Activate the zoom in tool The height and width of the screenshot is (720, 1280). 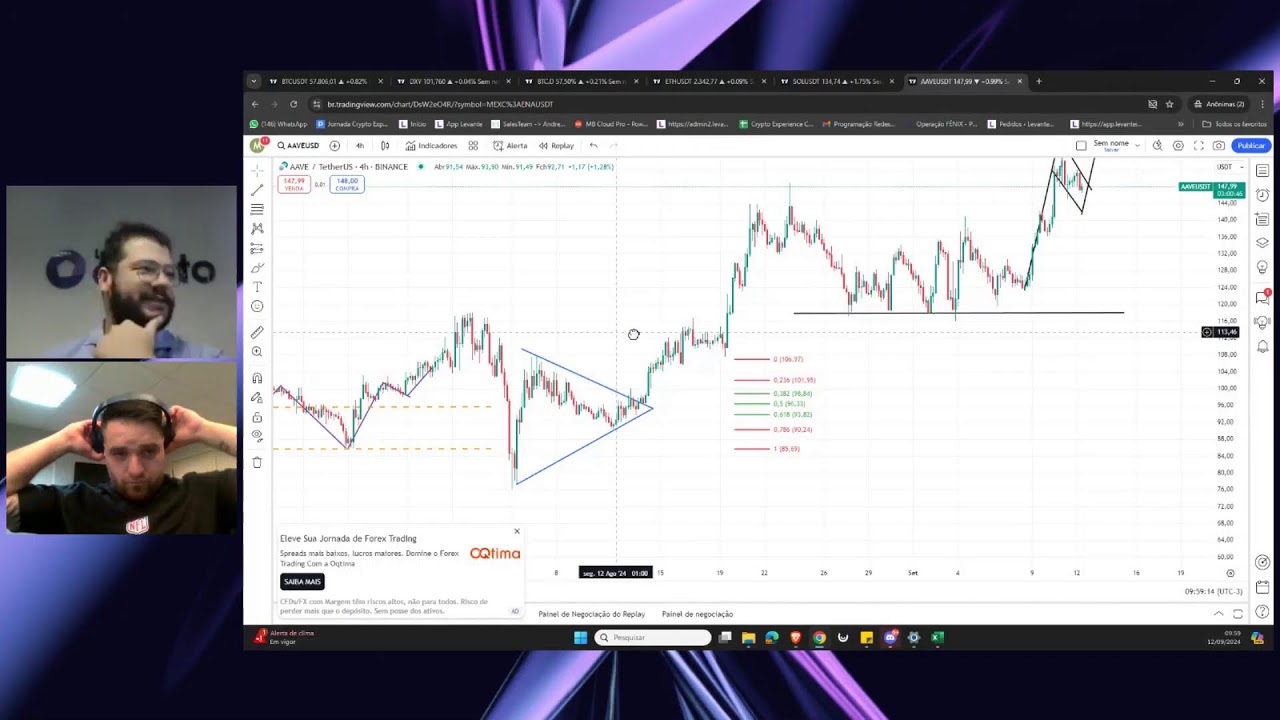(x=257, y=352)
